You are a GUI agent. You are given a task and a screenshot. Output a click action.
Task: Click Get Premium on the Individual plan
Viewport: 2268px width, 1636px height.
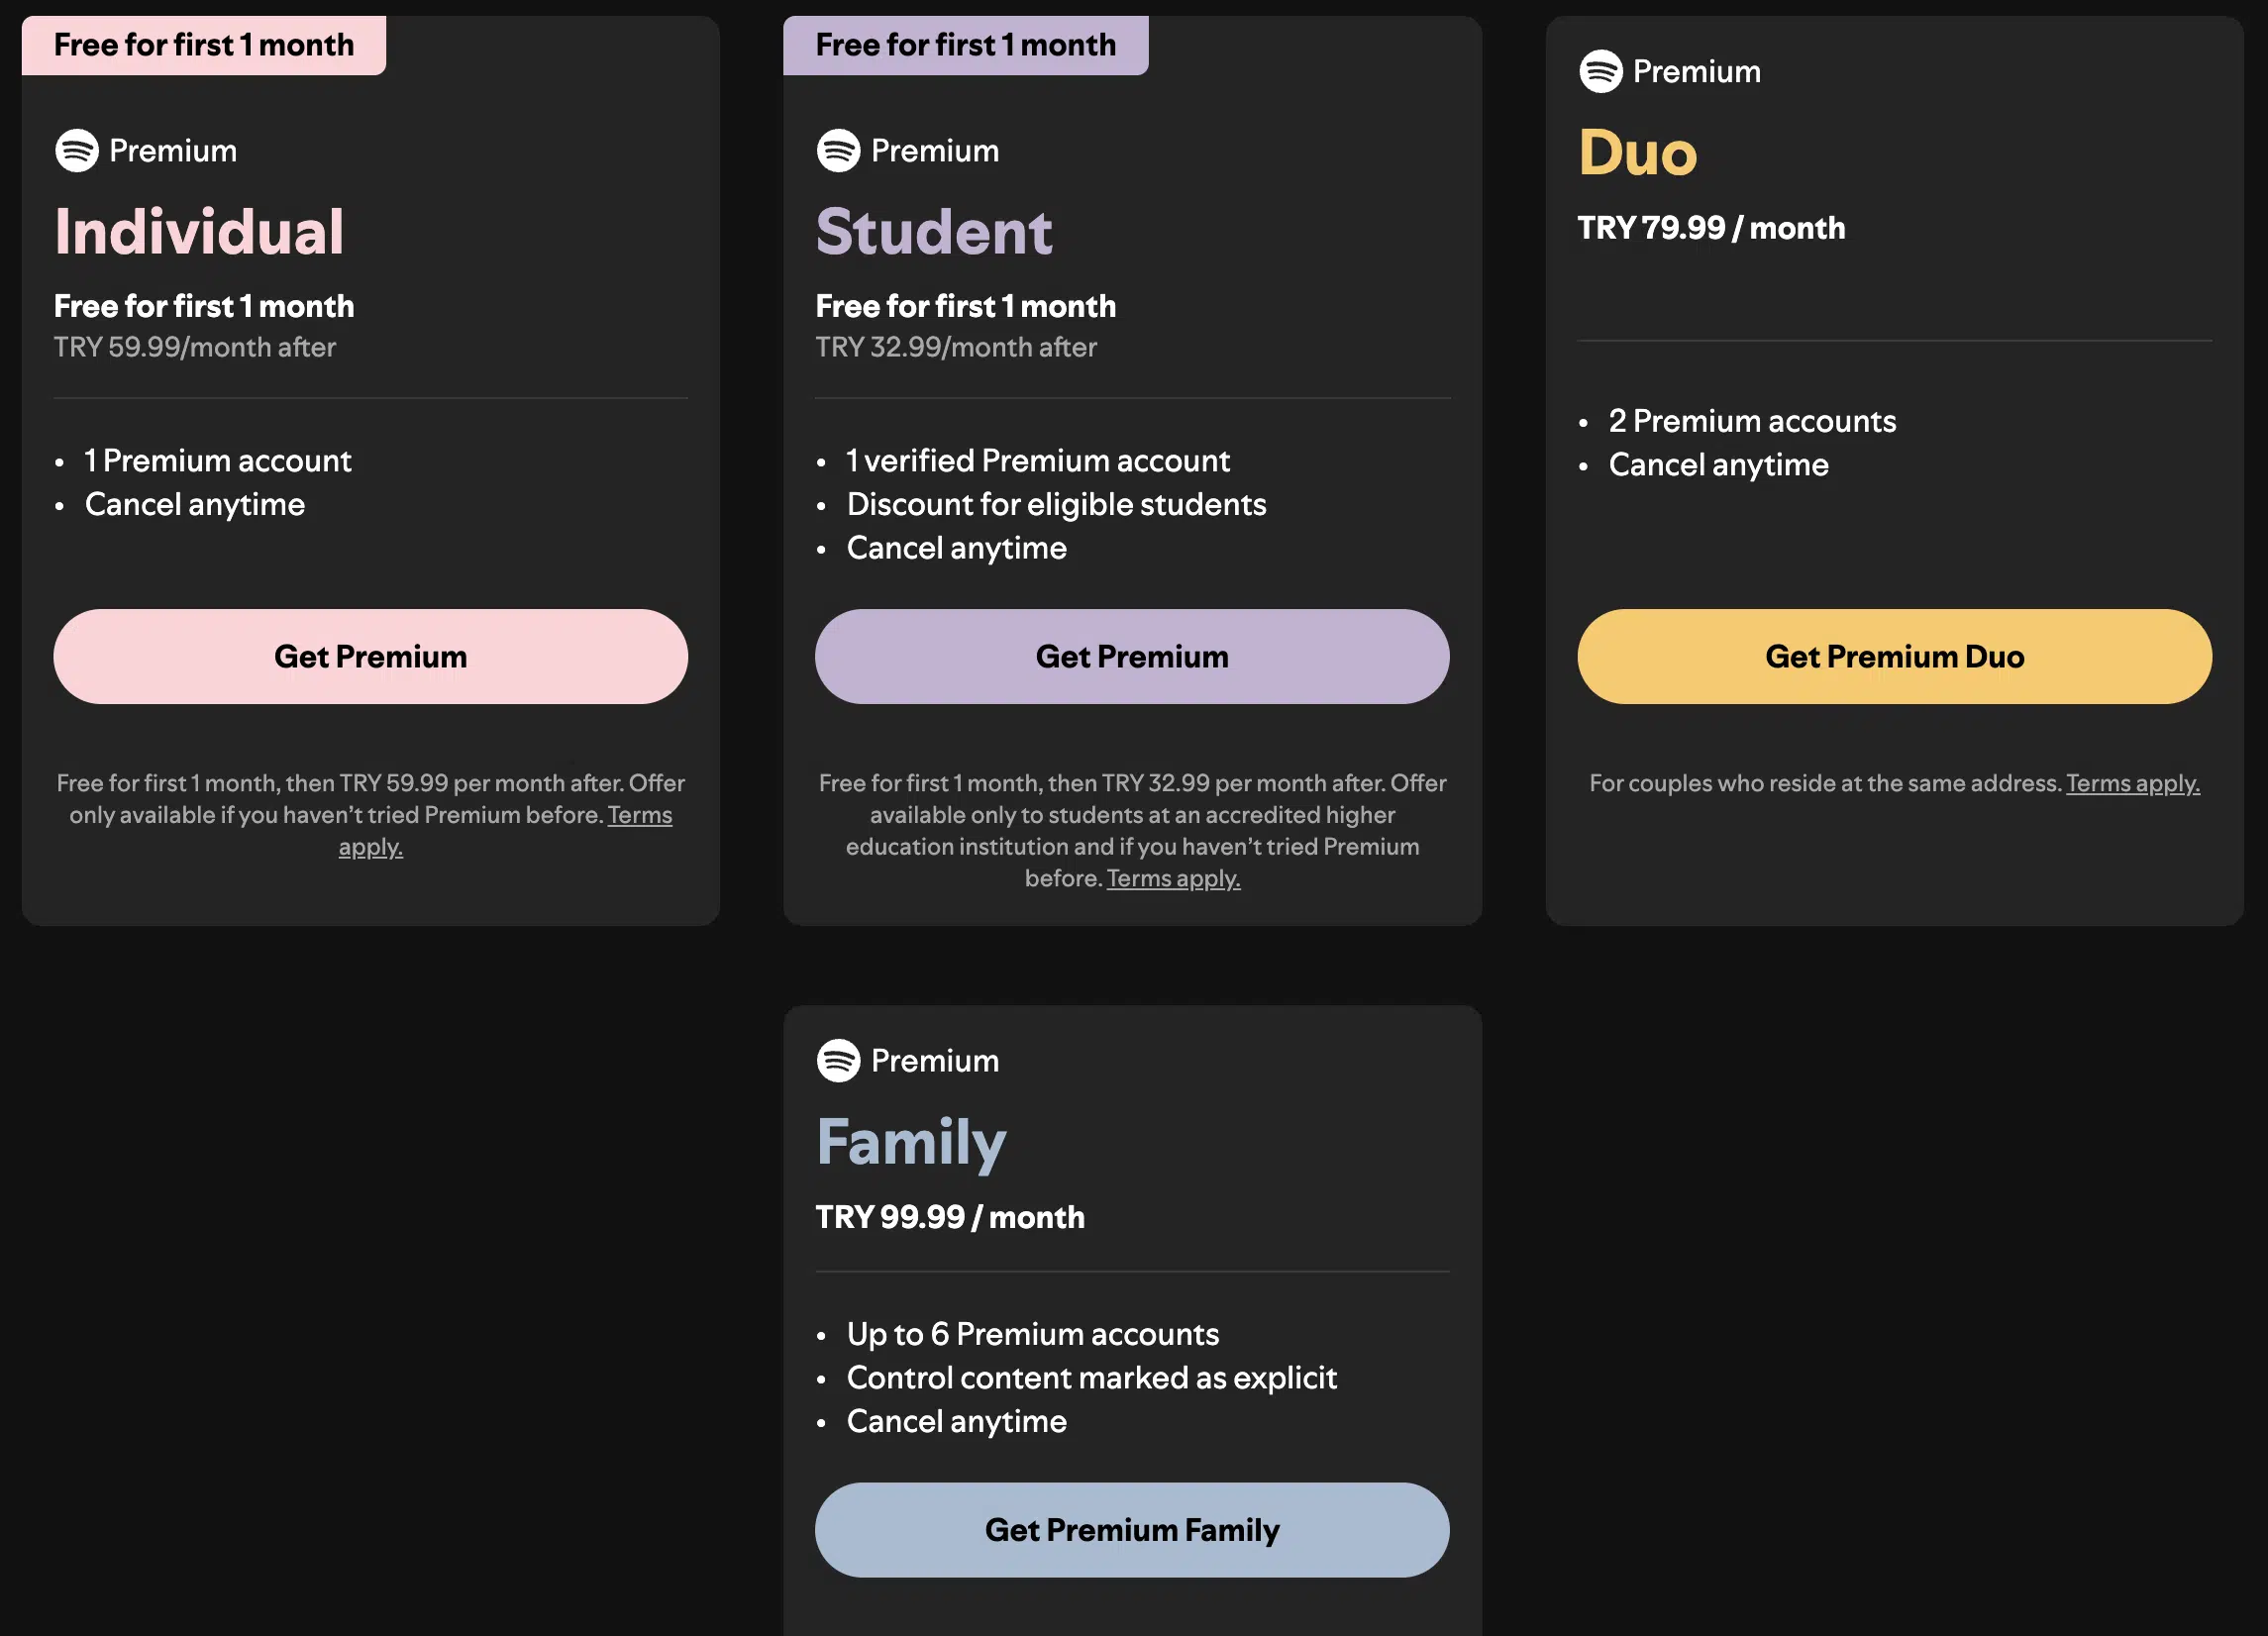[370, 656]
